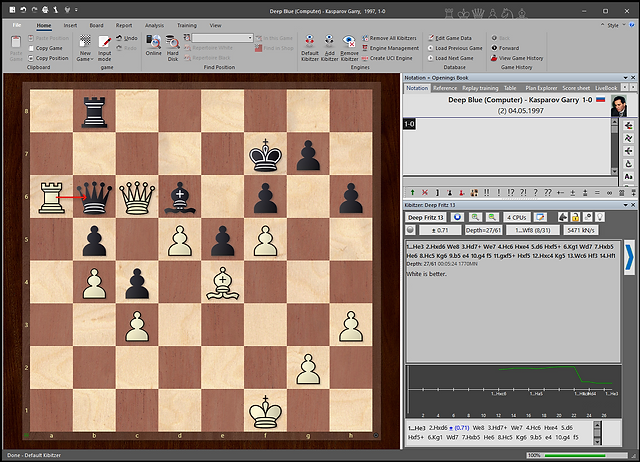640x462 pixels.
Task: Click Remove All Kibitzers
Action: pos(389,38)
